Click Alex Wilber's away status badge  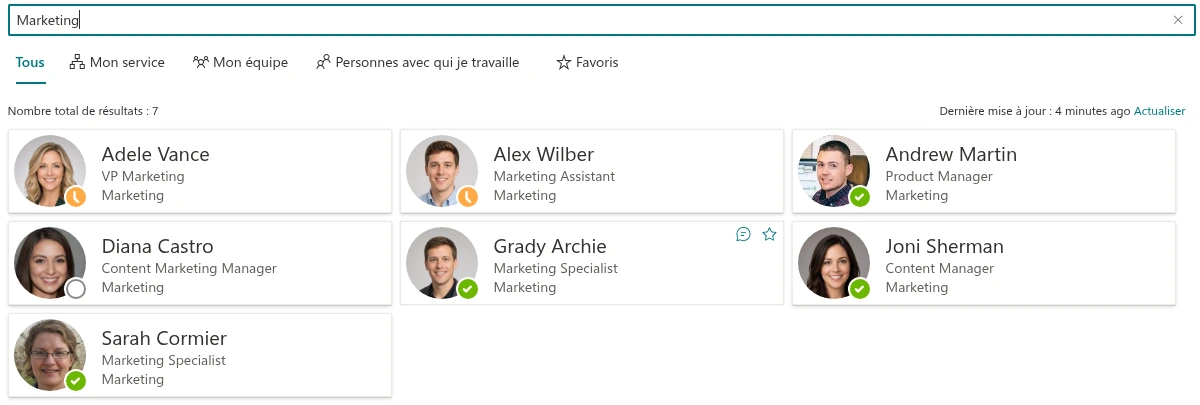(468, 197)
